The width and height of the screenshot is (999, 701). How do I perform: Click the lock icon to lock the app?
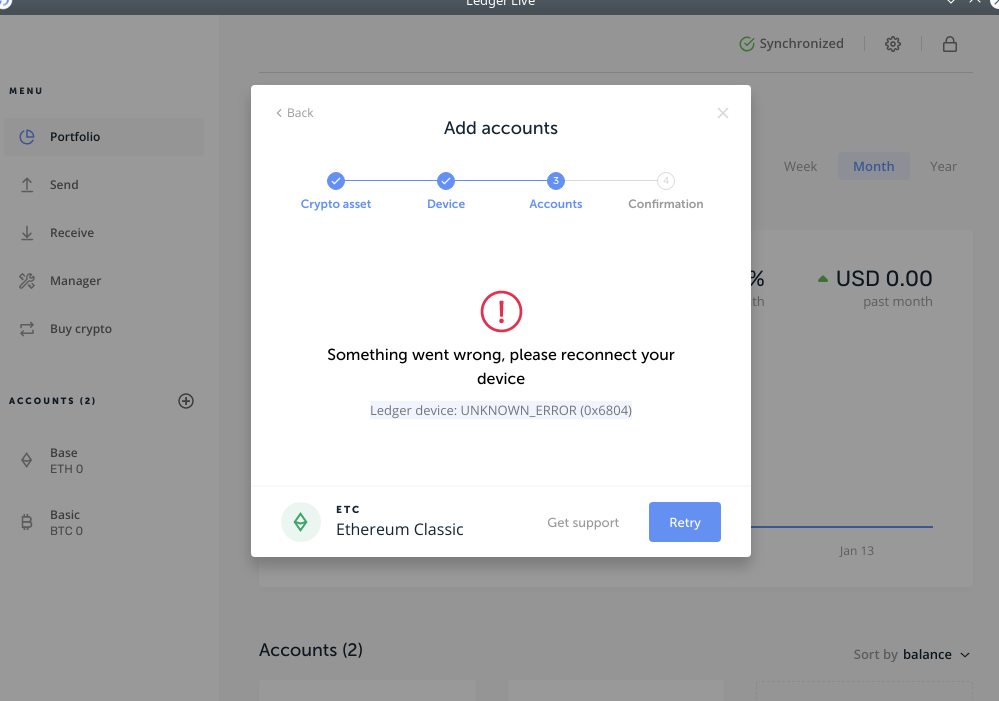[949, 43]
